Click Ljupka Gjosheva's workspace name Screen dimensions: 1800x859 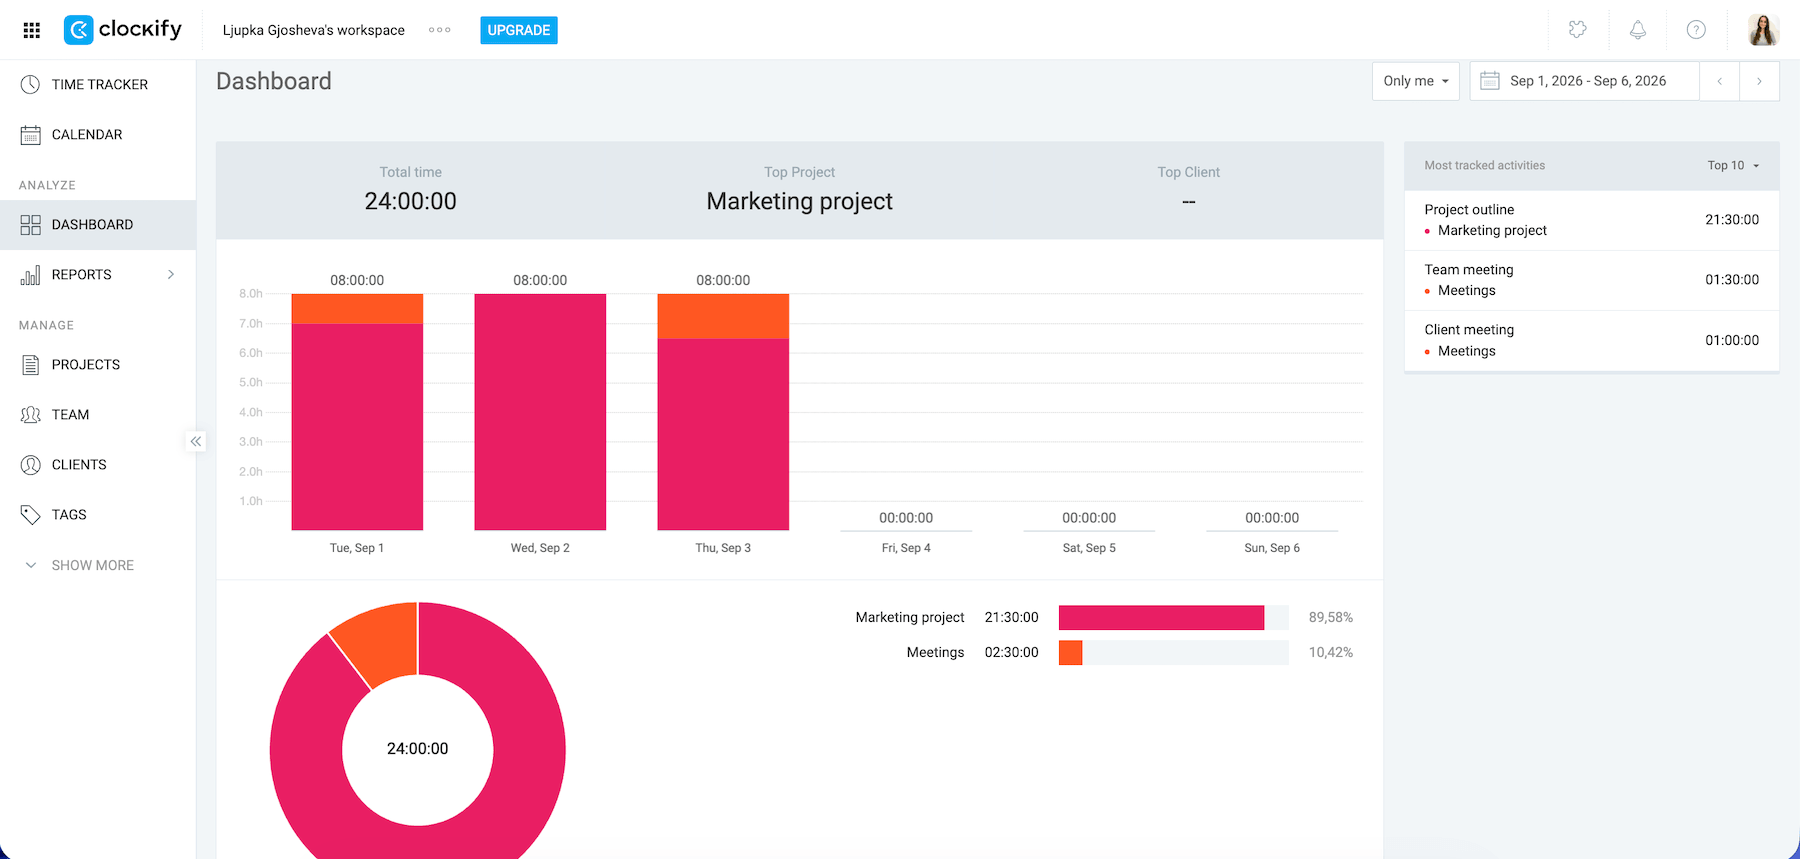point(314,30)
